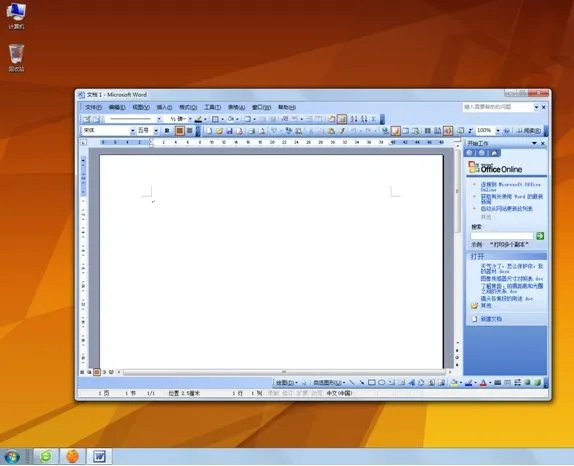This screenshot has height=466, width=574.
Task: Click the border color pen icon
Action: pos(198,119)
